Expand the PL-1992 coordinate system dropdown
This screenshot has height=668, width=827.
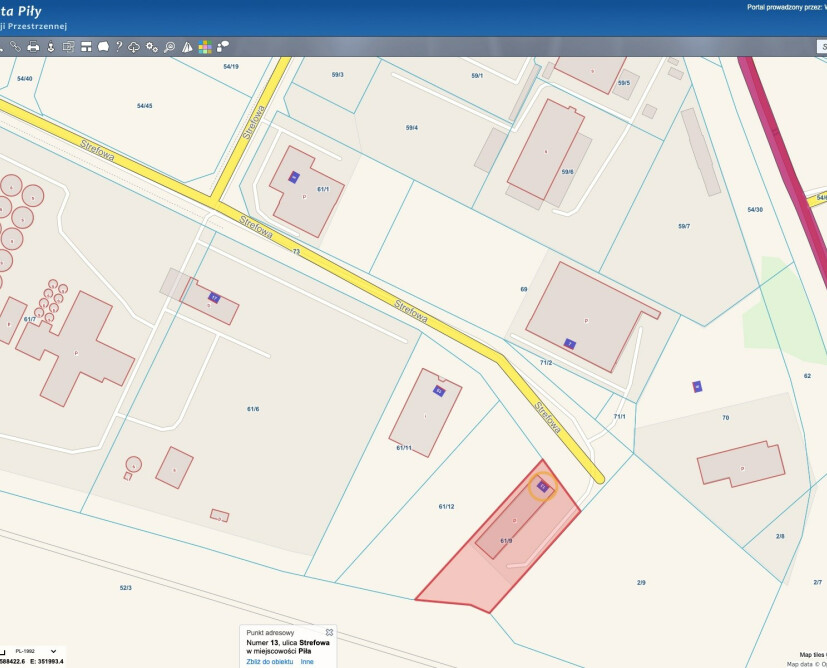pyautogui.click(x=53, y=651)
